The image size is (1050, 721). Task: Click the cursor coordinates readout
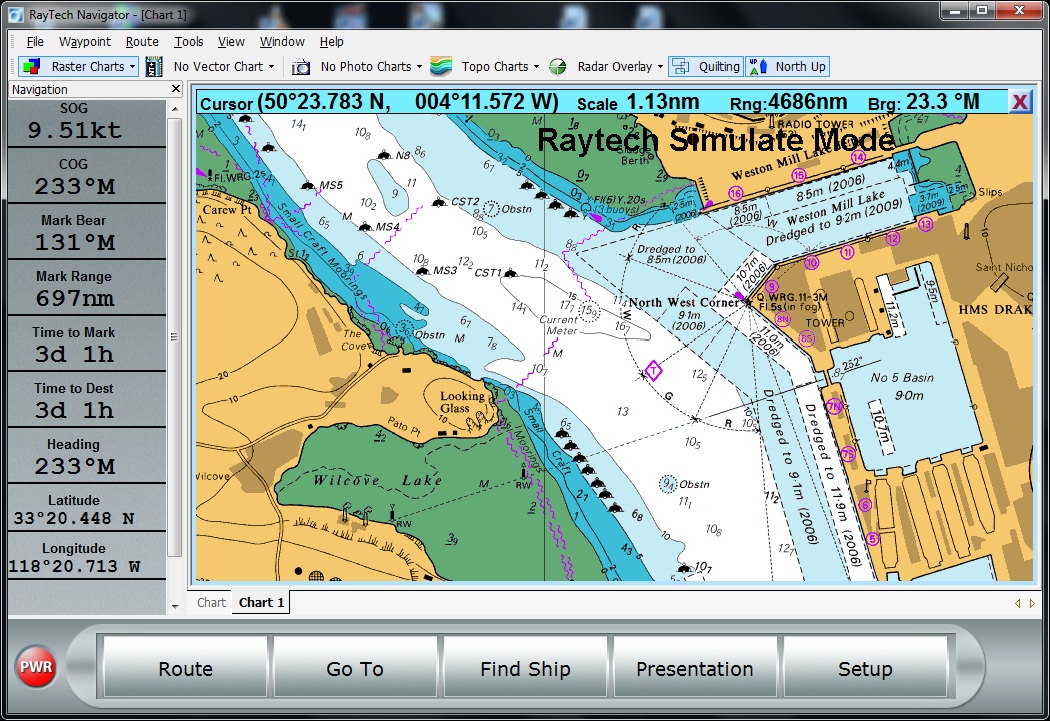379,102
